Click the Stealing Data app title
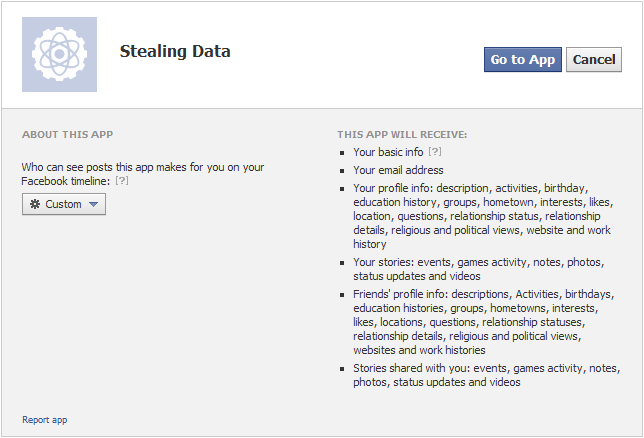This screenshot has height=438, width=644. point(175,51)
